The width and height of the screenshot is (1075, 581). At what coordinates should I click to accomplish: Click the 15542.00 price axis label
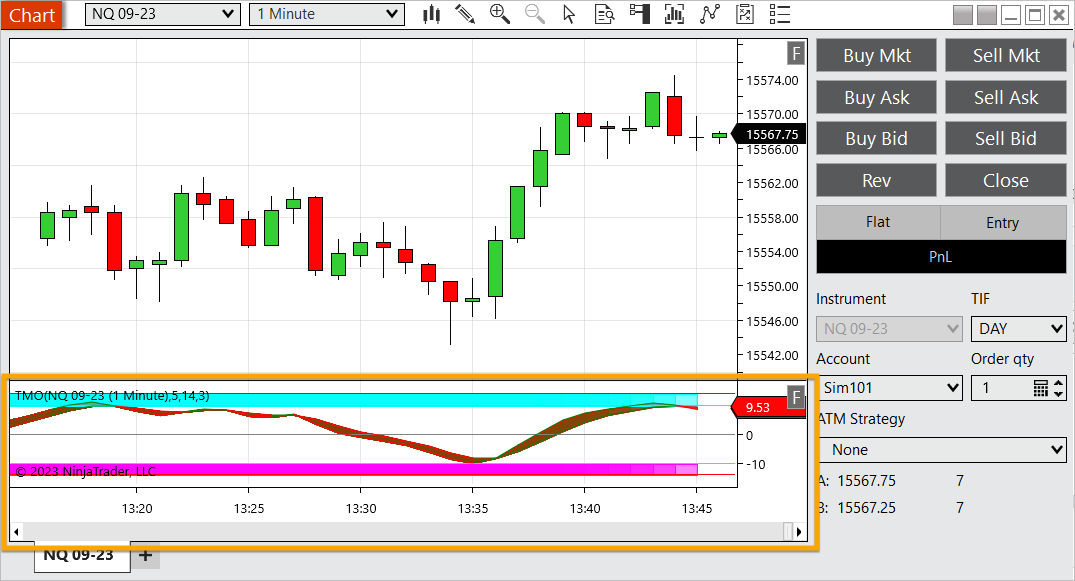point(772,355)
